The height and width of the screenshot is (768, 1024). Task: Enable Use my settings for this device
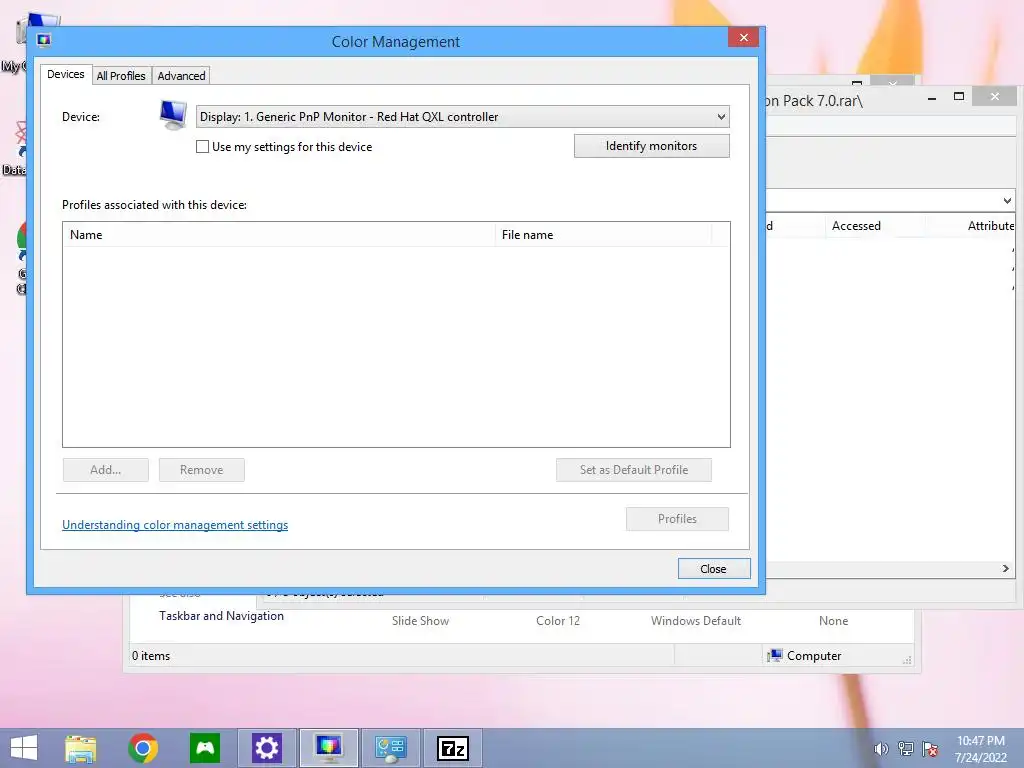(x=202, y=147)
